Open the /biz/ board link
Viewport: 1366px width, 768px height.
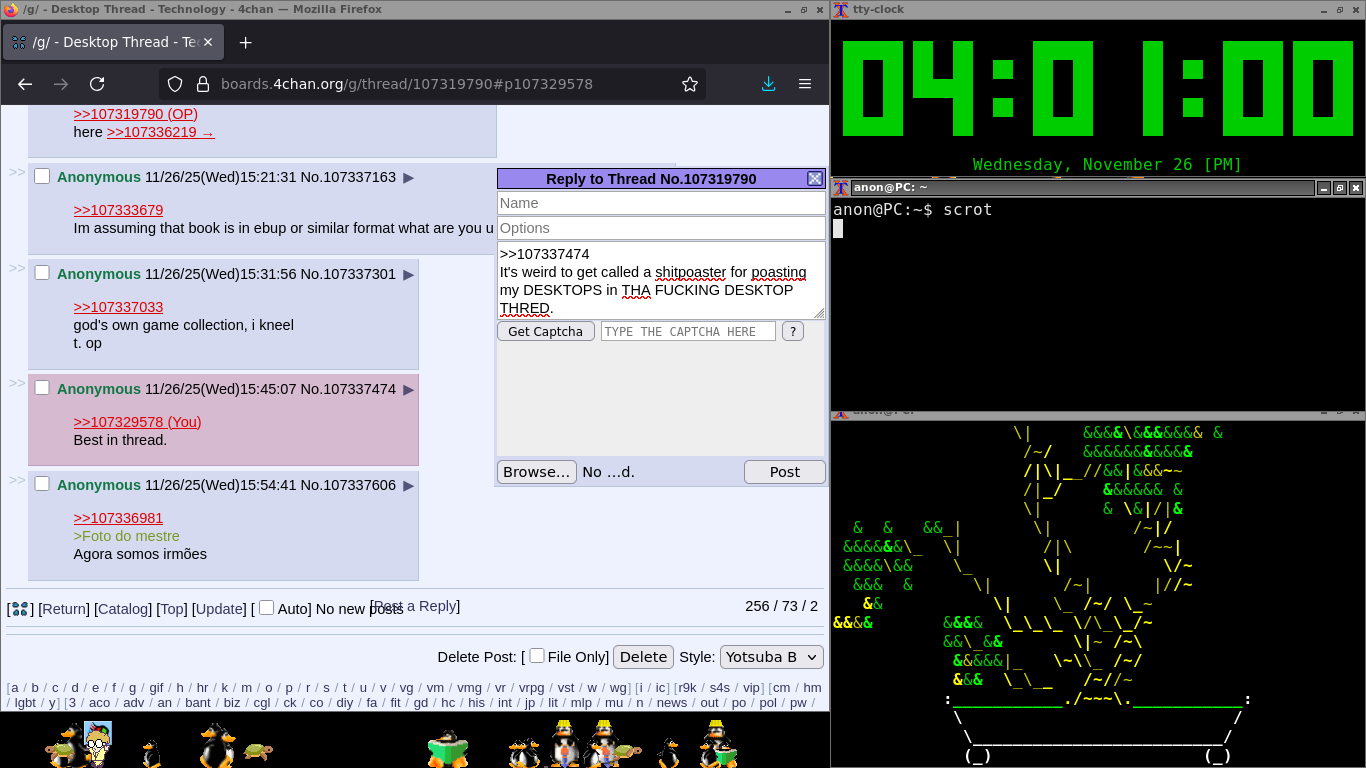[x=232, y=703]
